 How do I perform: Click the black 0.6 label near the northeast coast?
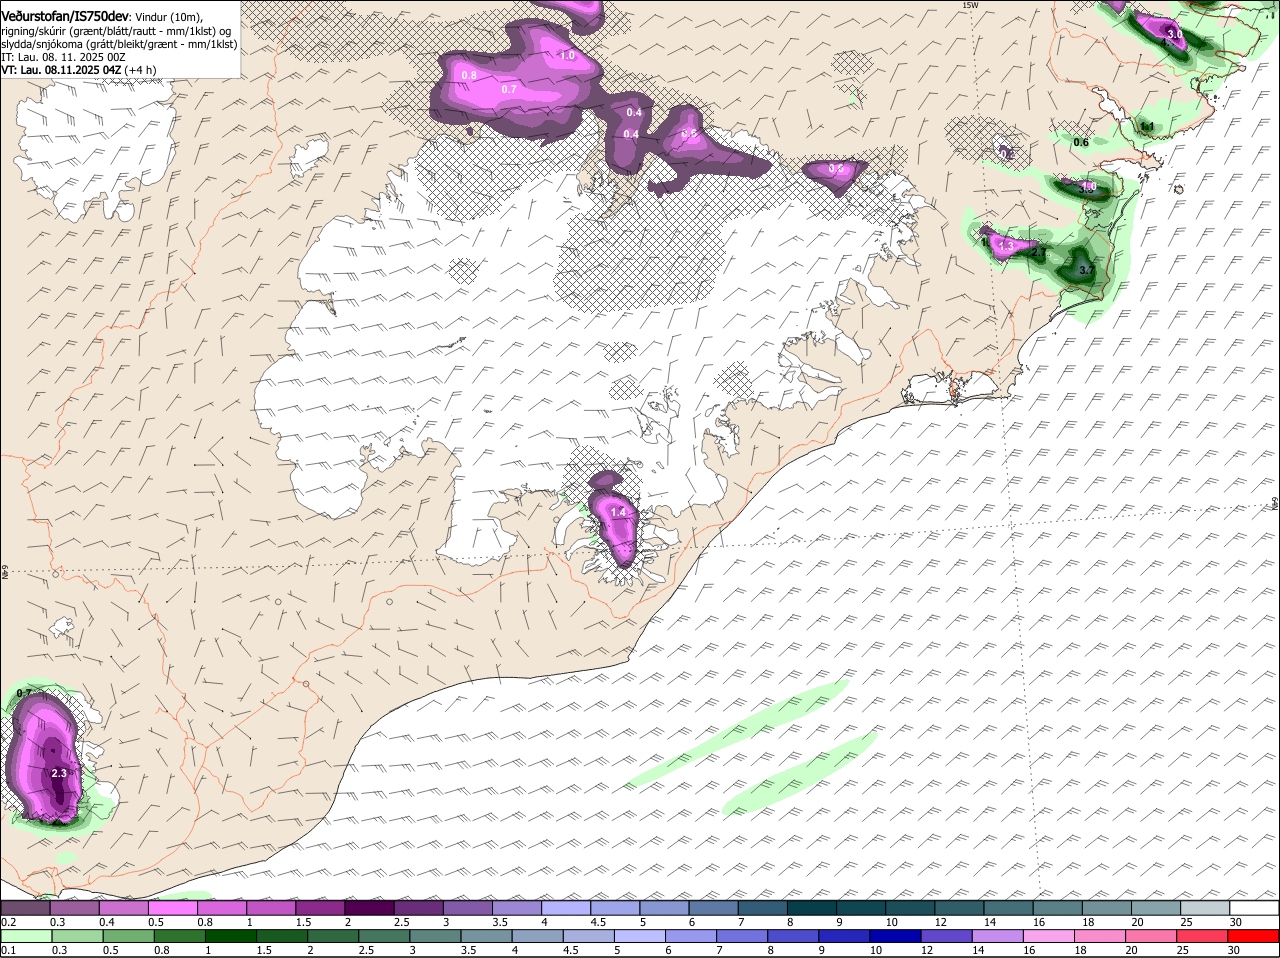pos(1081,142)
